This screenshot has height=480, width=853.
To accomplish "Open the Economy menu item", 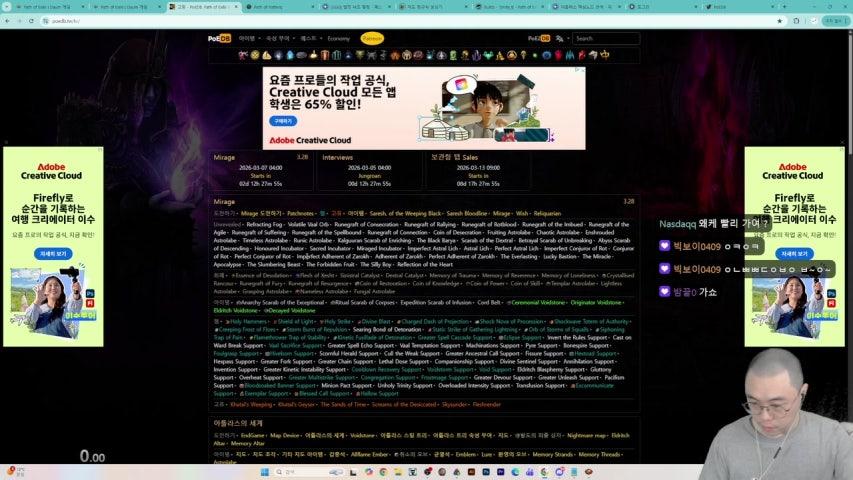I will point(338,38).
